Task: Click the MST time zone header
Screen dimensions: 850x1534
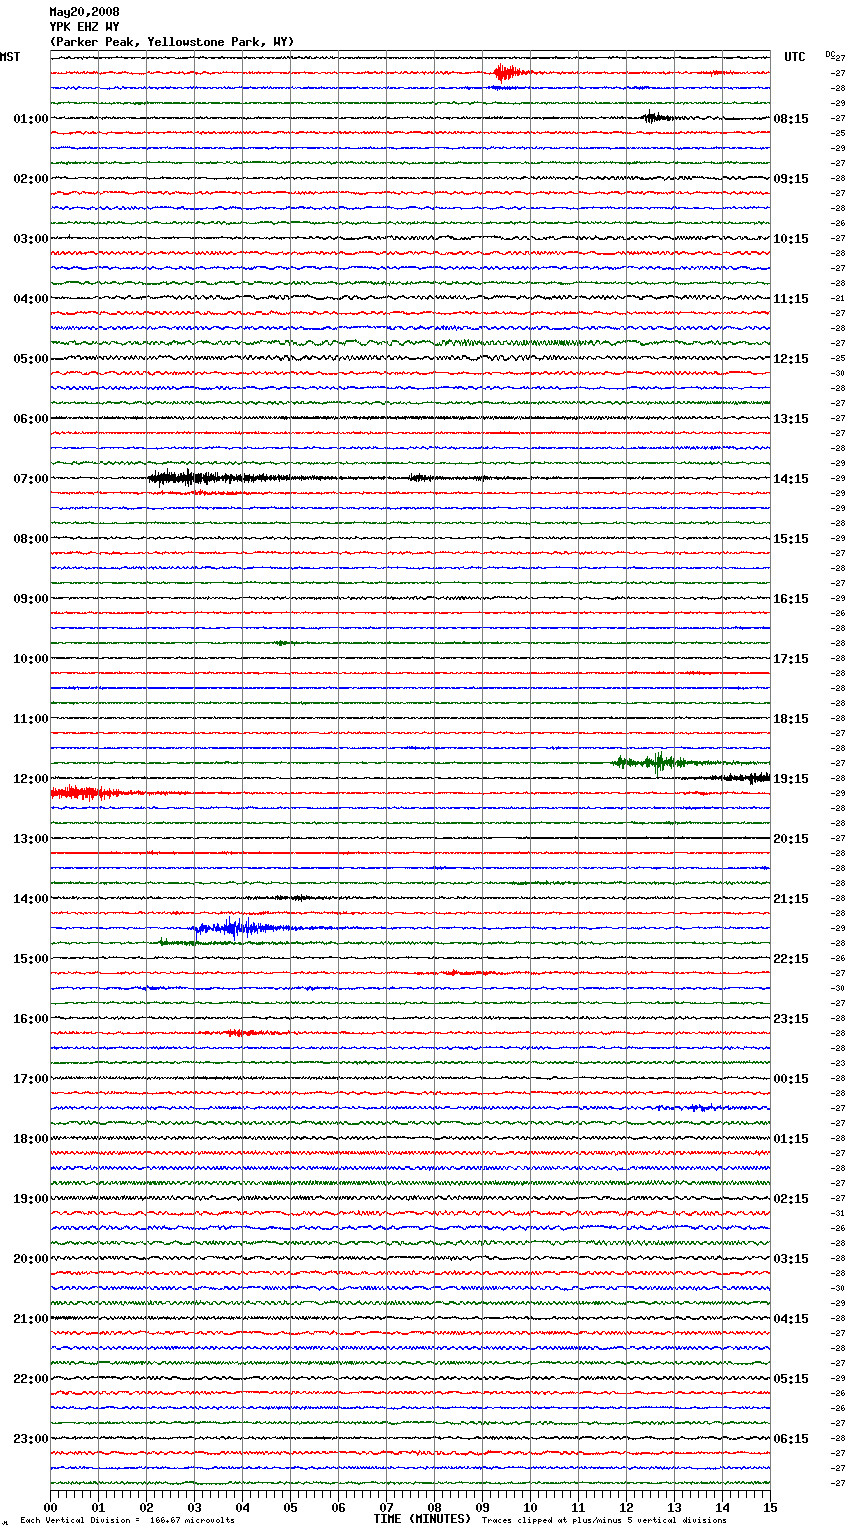Action: click(10, 57)
